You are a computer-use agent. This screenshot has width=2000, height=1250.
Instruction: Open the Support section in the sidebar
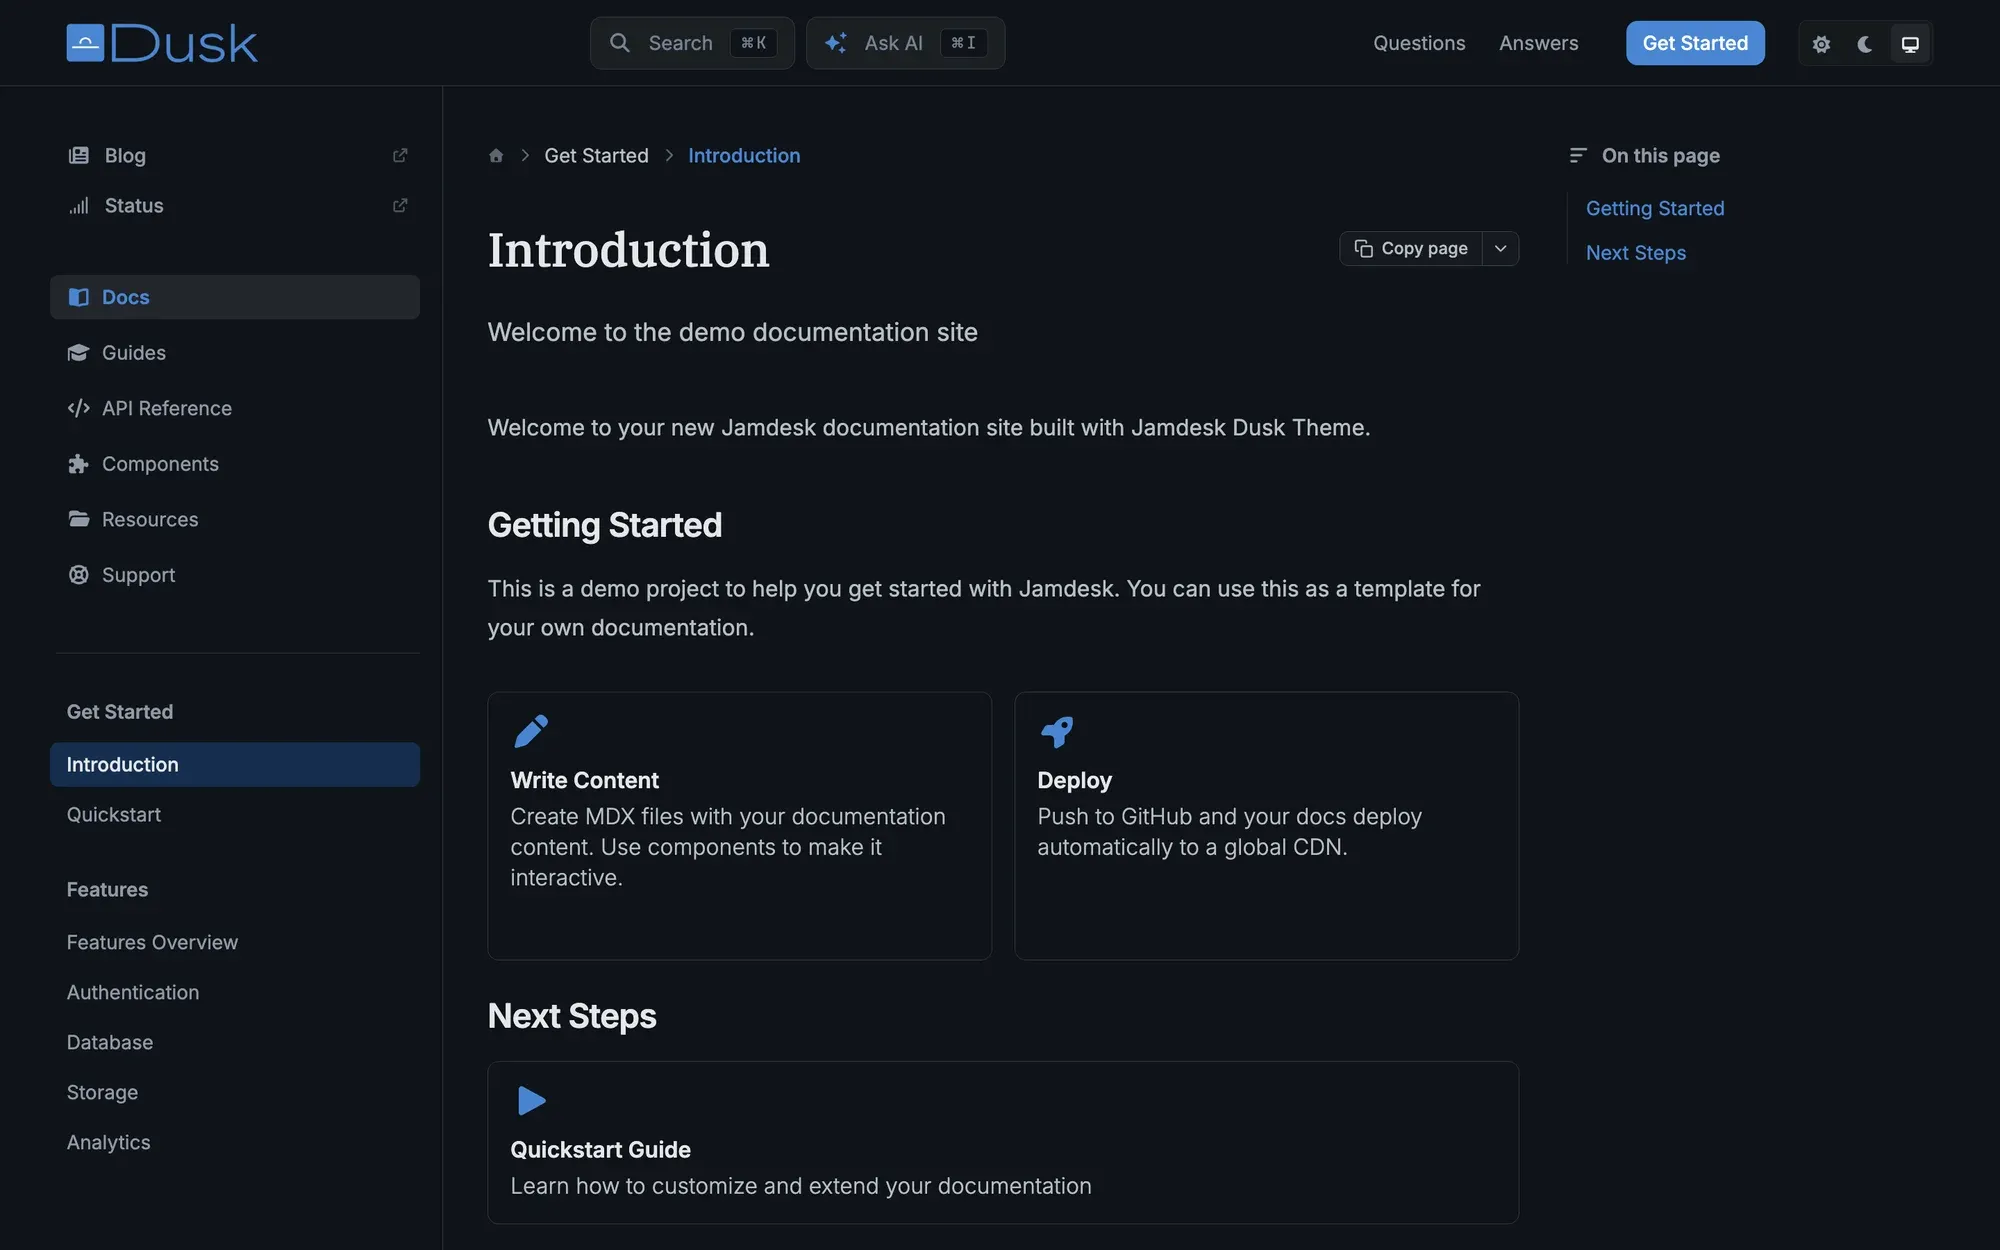(x=235, y=575)
